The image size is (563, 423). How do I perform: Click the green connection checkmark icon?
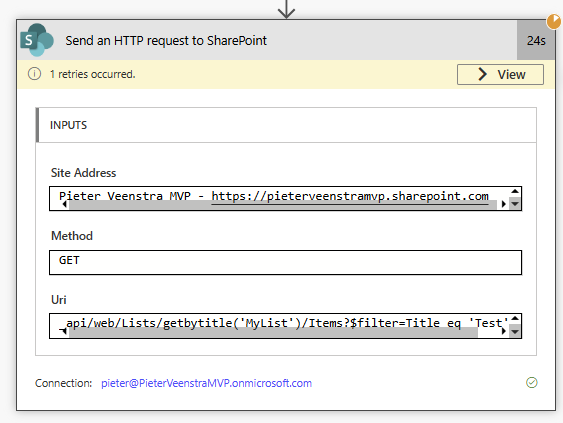[532, 382]
